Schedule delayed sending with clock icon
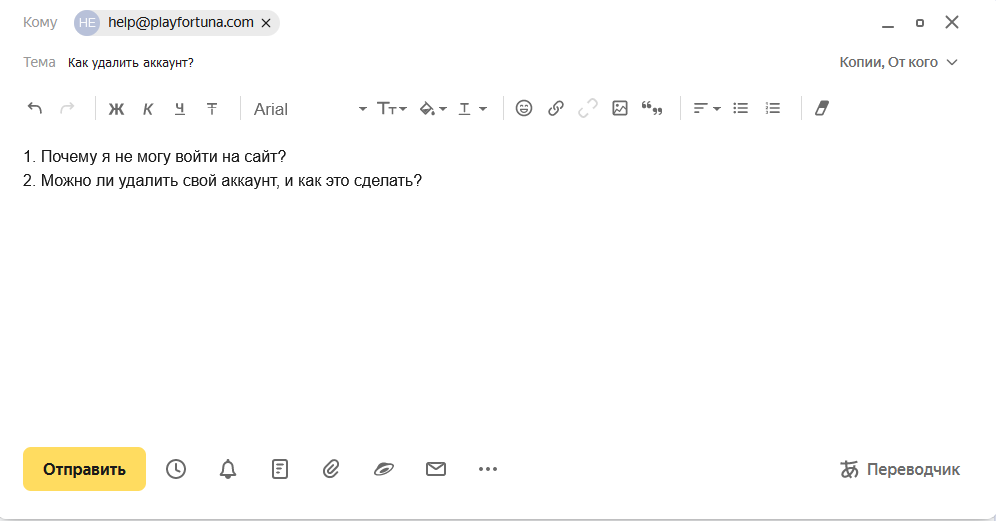996x521 pixels. pyautogui.click(x=176, y=470)
